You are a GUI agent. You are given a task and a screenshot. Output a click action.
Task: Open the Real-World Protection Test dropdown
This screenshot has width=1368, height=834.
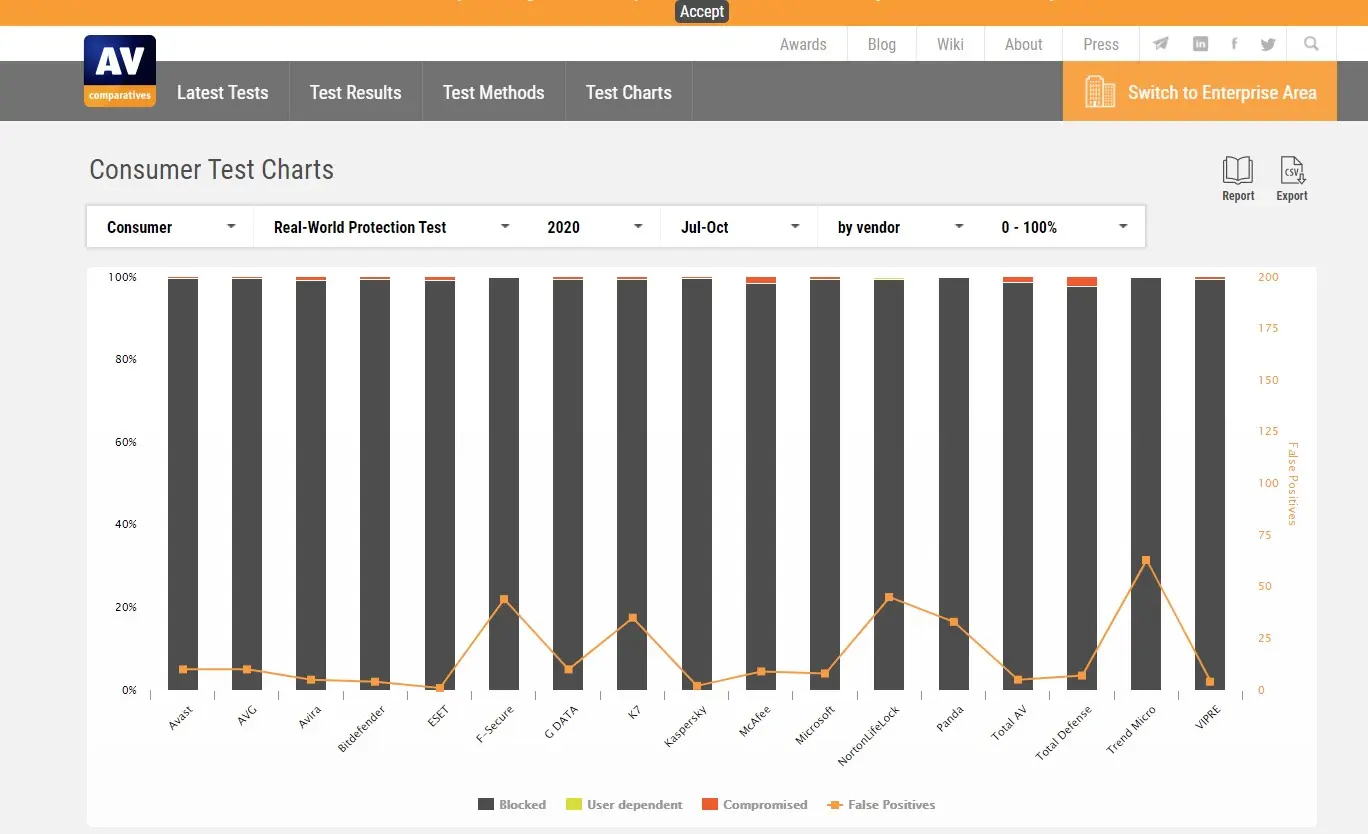click(x=392, y=227)
